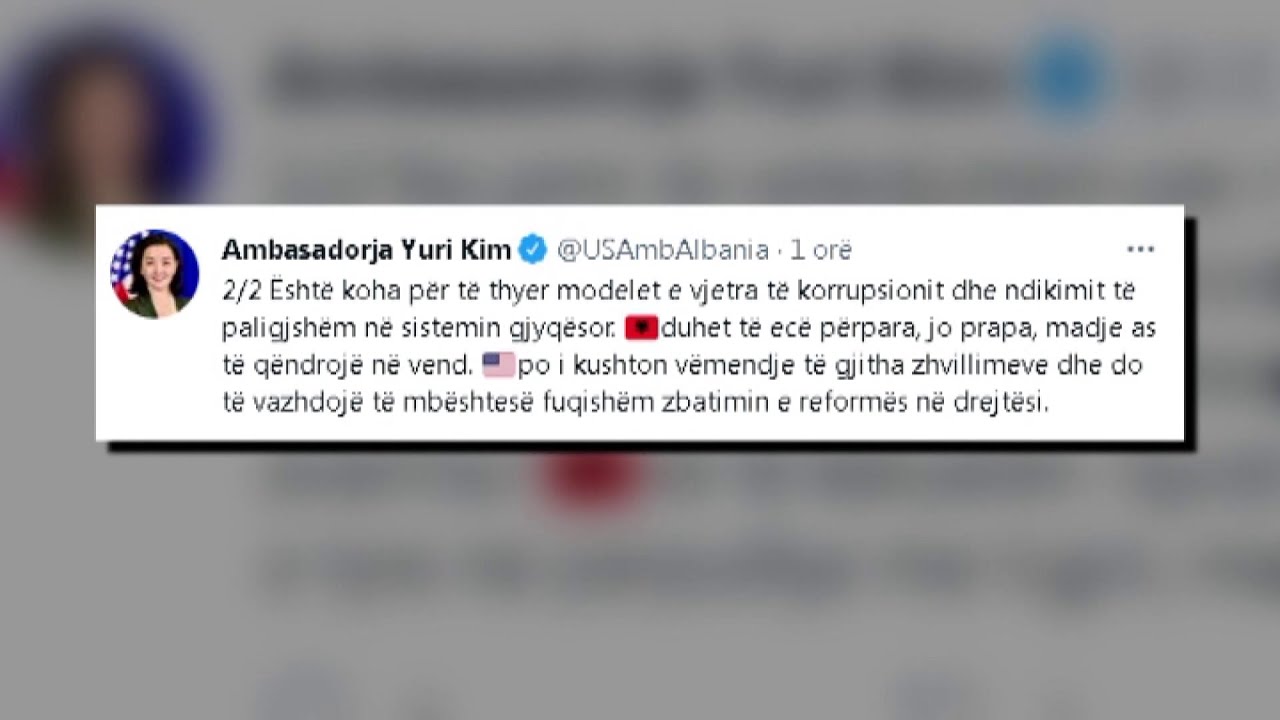
Task: Open the Ambasadorja Yuri Kim display name
Action: [367, 249]
